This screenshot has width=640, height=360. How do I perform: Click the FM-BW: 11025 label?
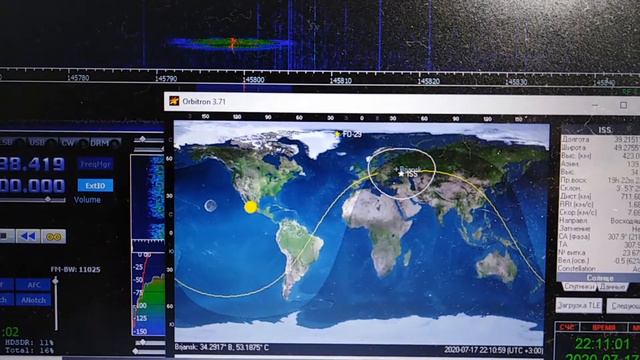[x=76, y=269]
